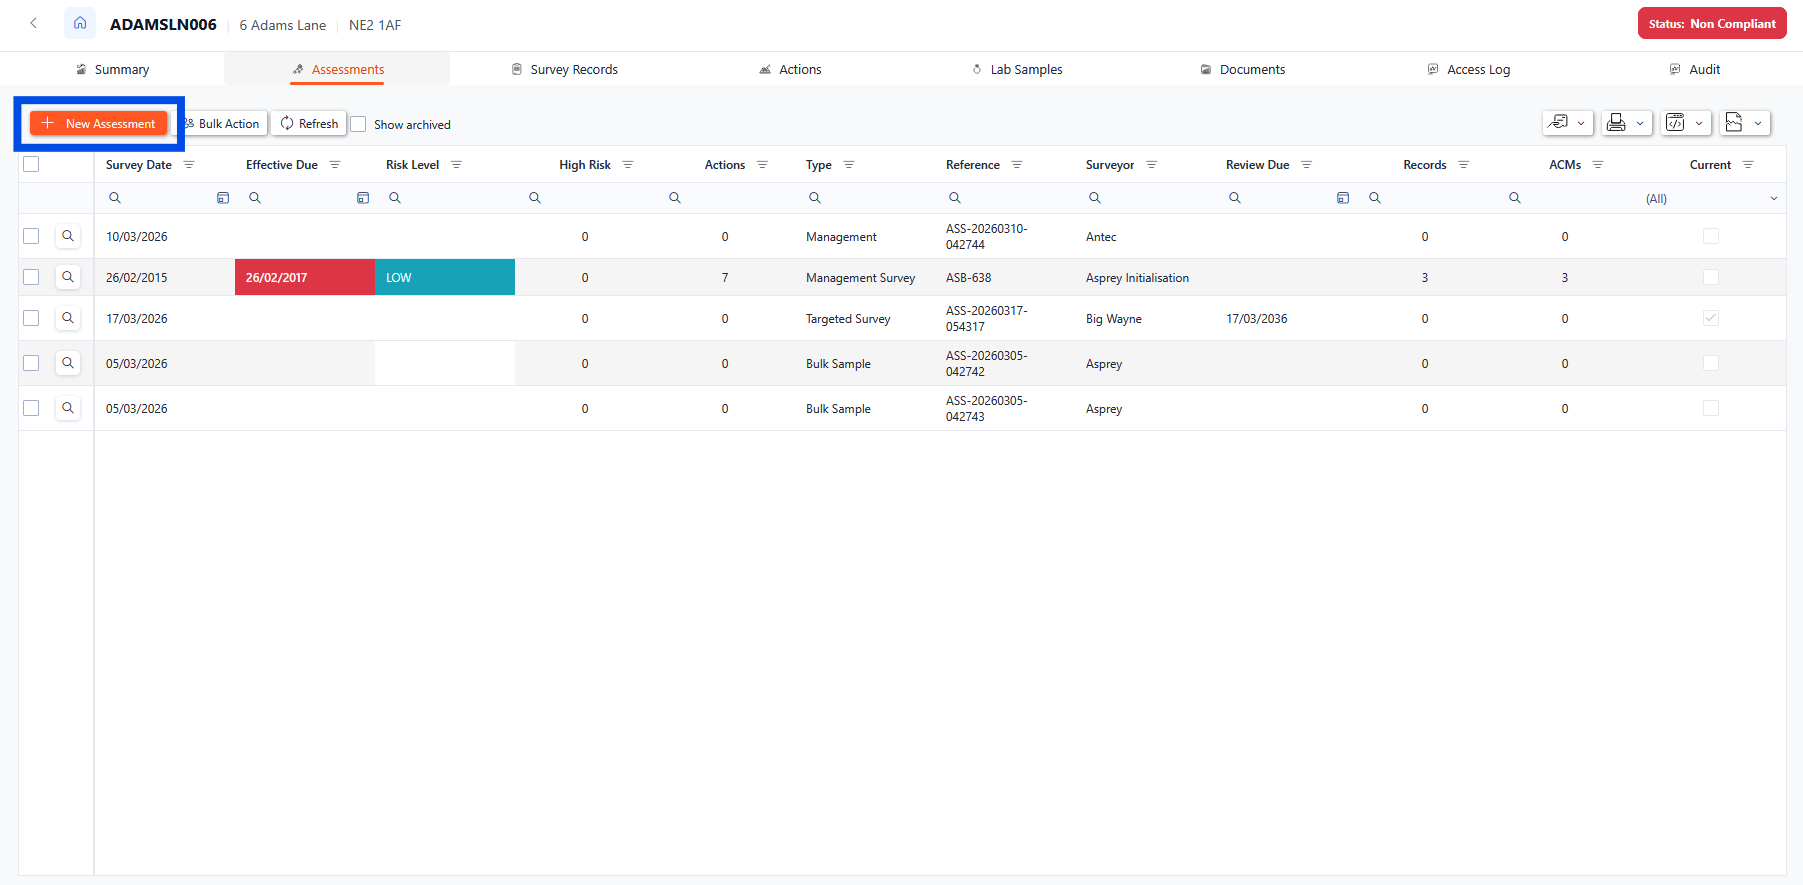Viewport: 1803px width, 885px height.
Task: Click magnifier icon on Targeted Survey row
Action: point(68,318)
